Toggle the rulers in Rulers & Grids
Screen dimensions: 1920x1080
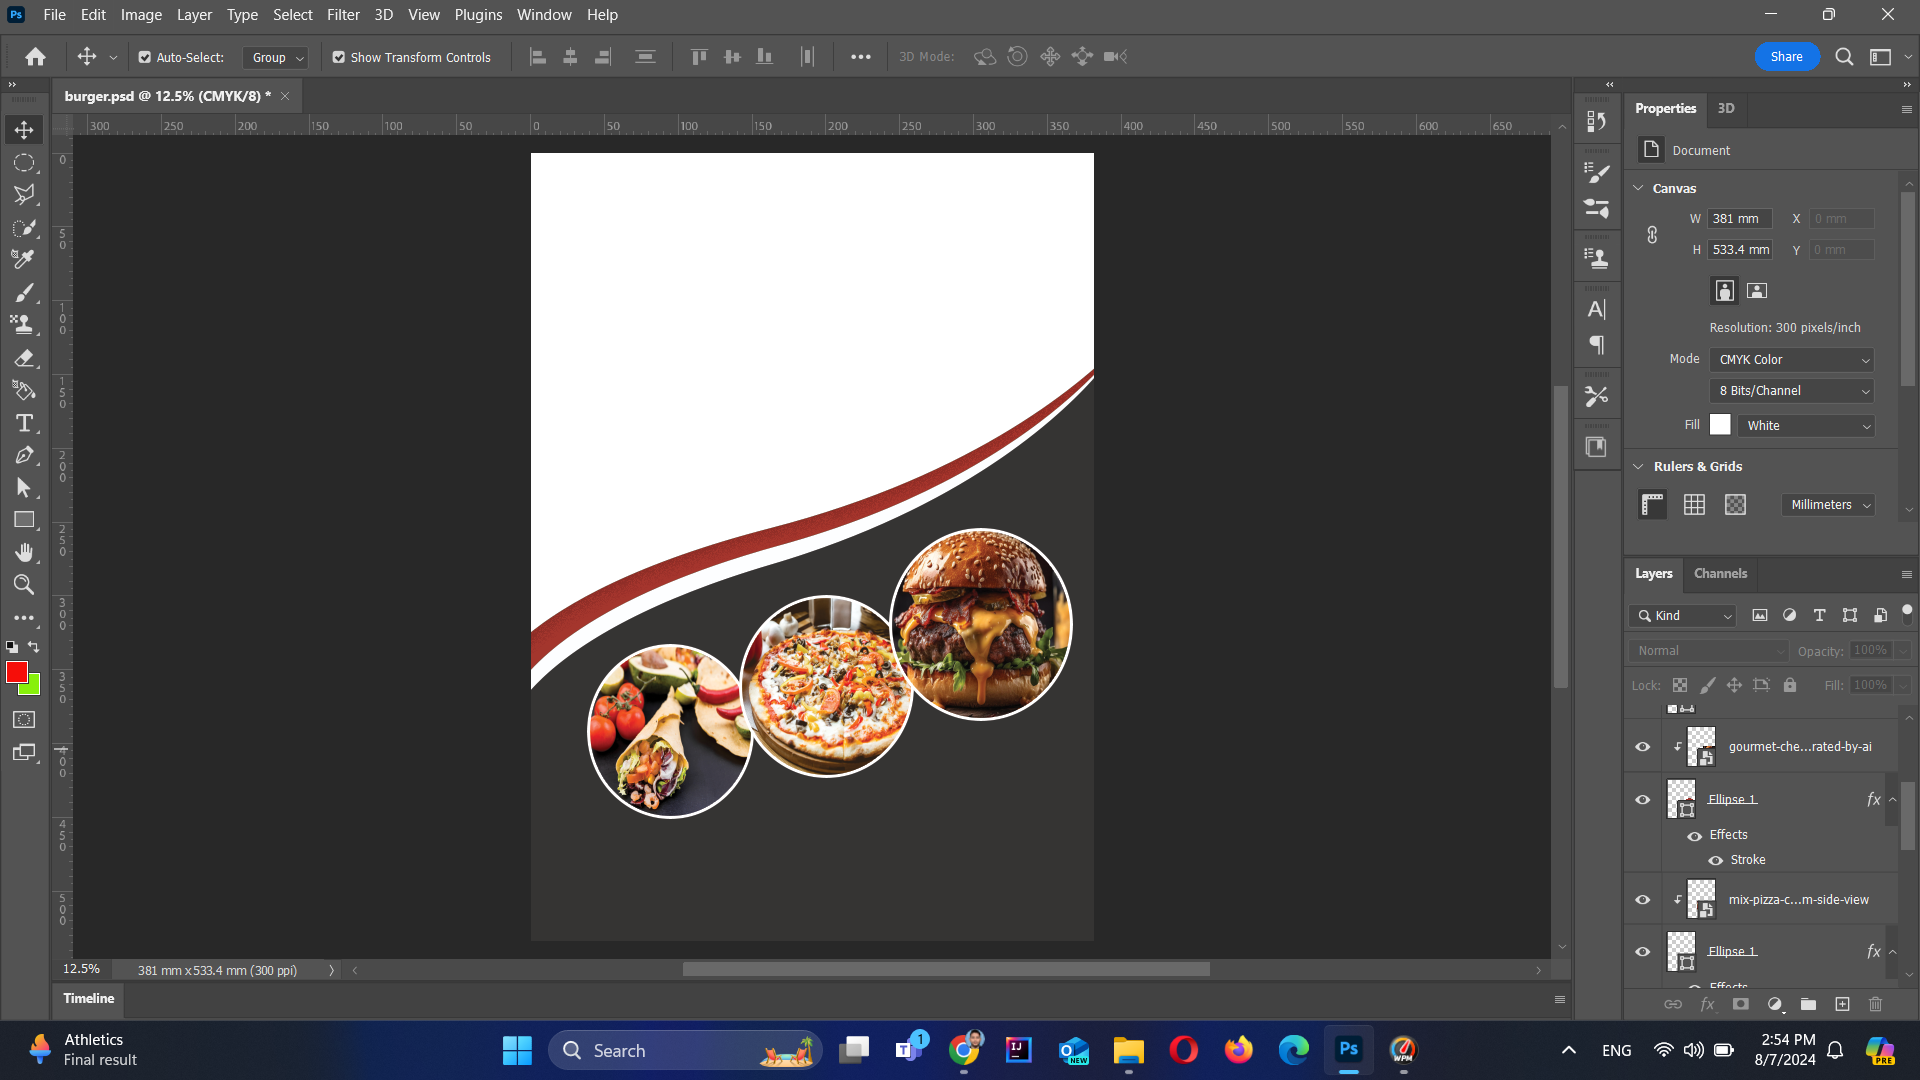(1653, 505)
